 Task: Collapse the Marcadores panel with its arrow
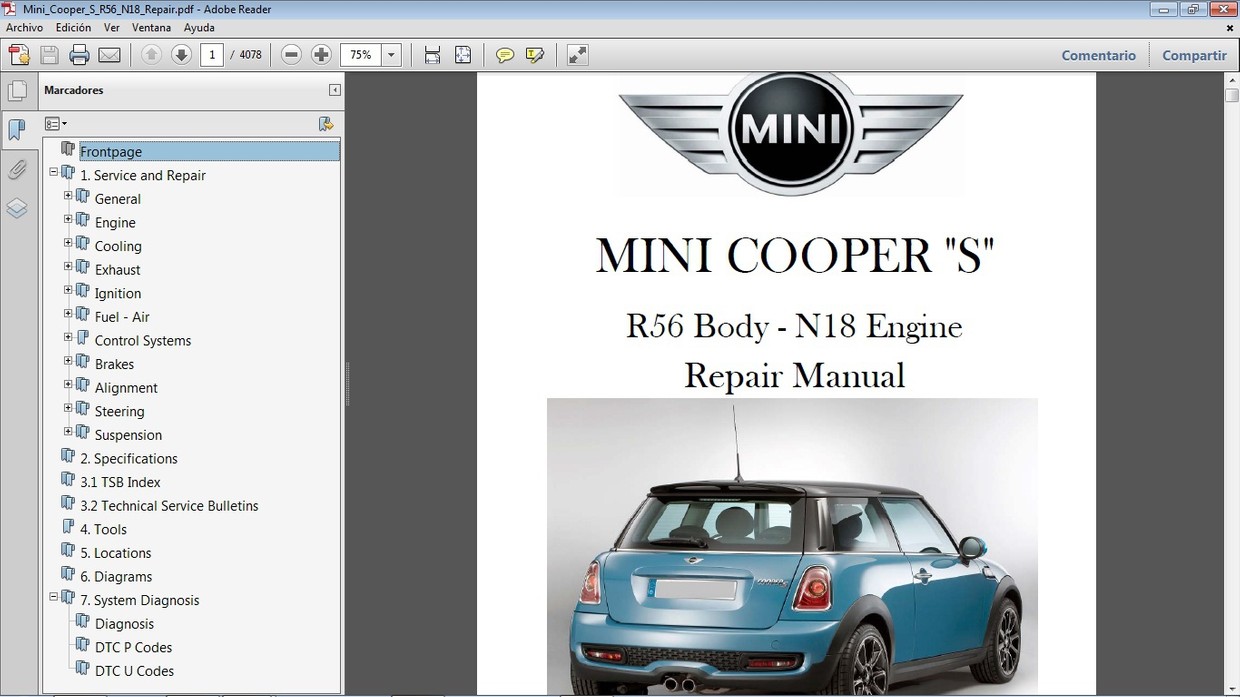click(334, 90)
